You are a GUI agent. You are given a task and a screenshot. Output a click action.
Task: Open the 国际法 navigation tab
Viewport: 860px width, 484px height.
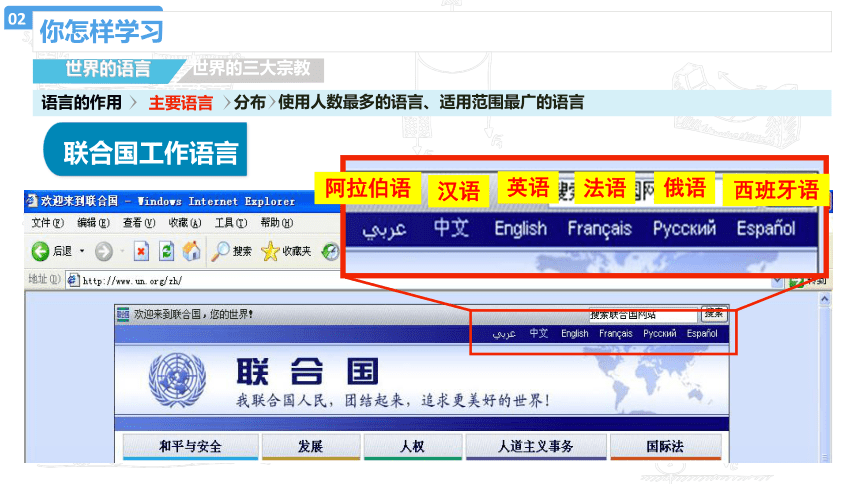(665, 446)
